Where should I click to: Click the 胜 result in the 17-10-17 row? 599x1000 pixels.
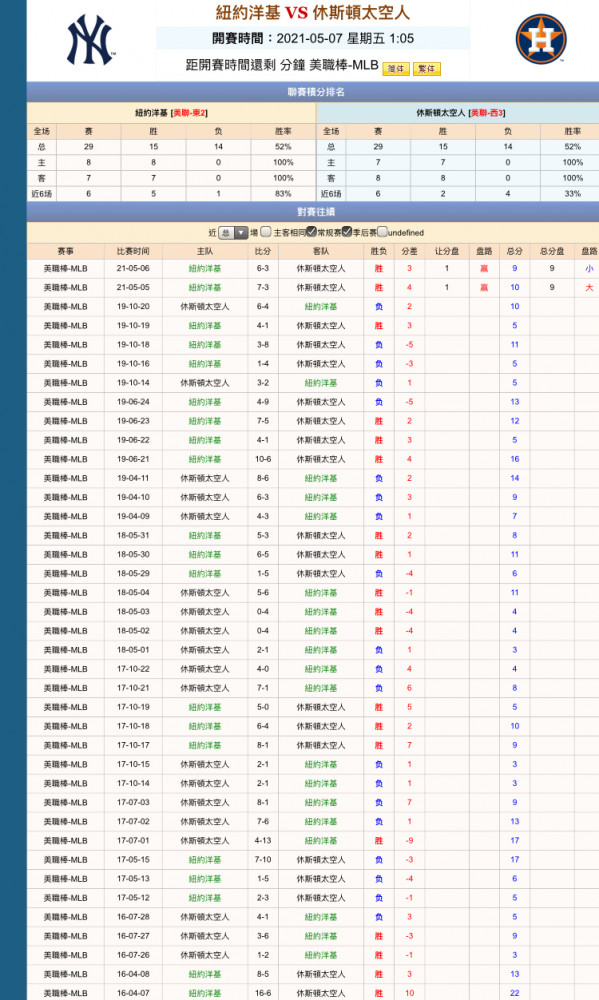coord(379,746)
